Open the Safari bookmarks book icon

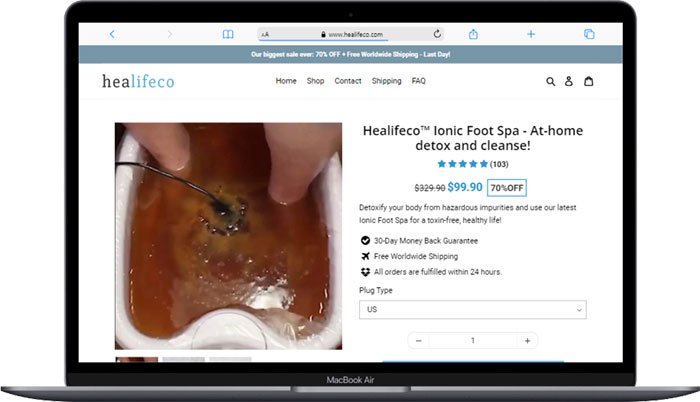coord(228,34)
